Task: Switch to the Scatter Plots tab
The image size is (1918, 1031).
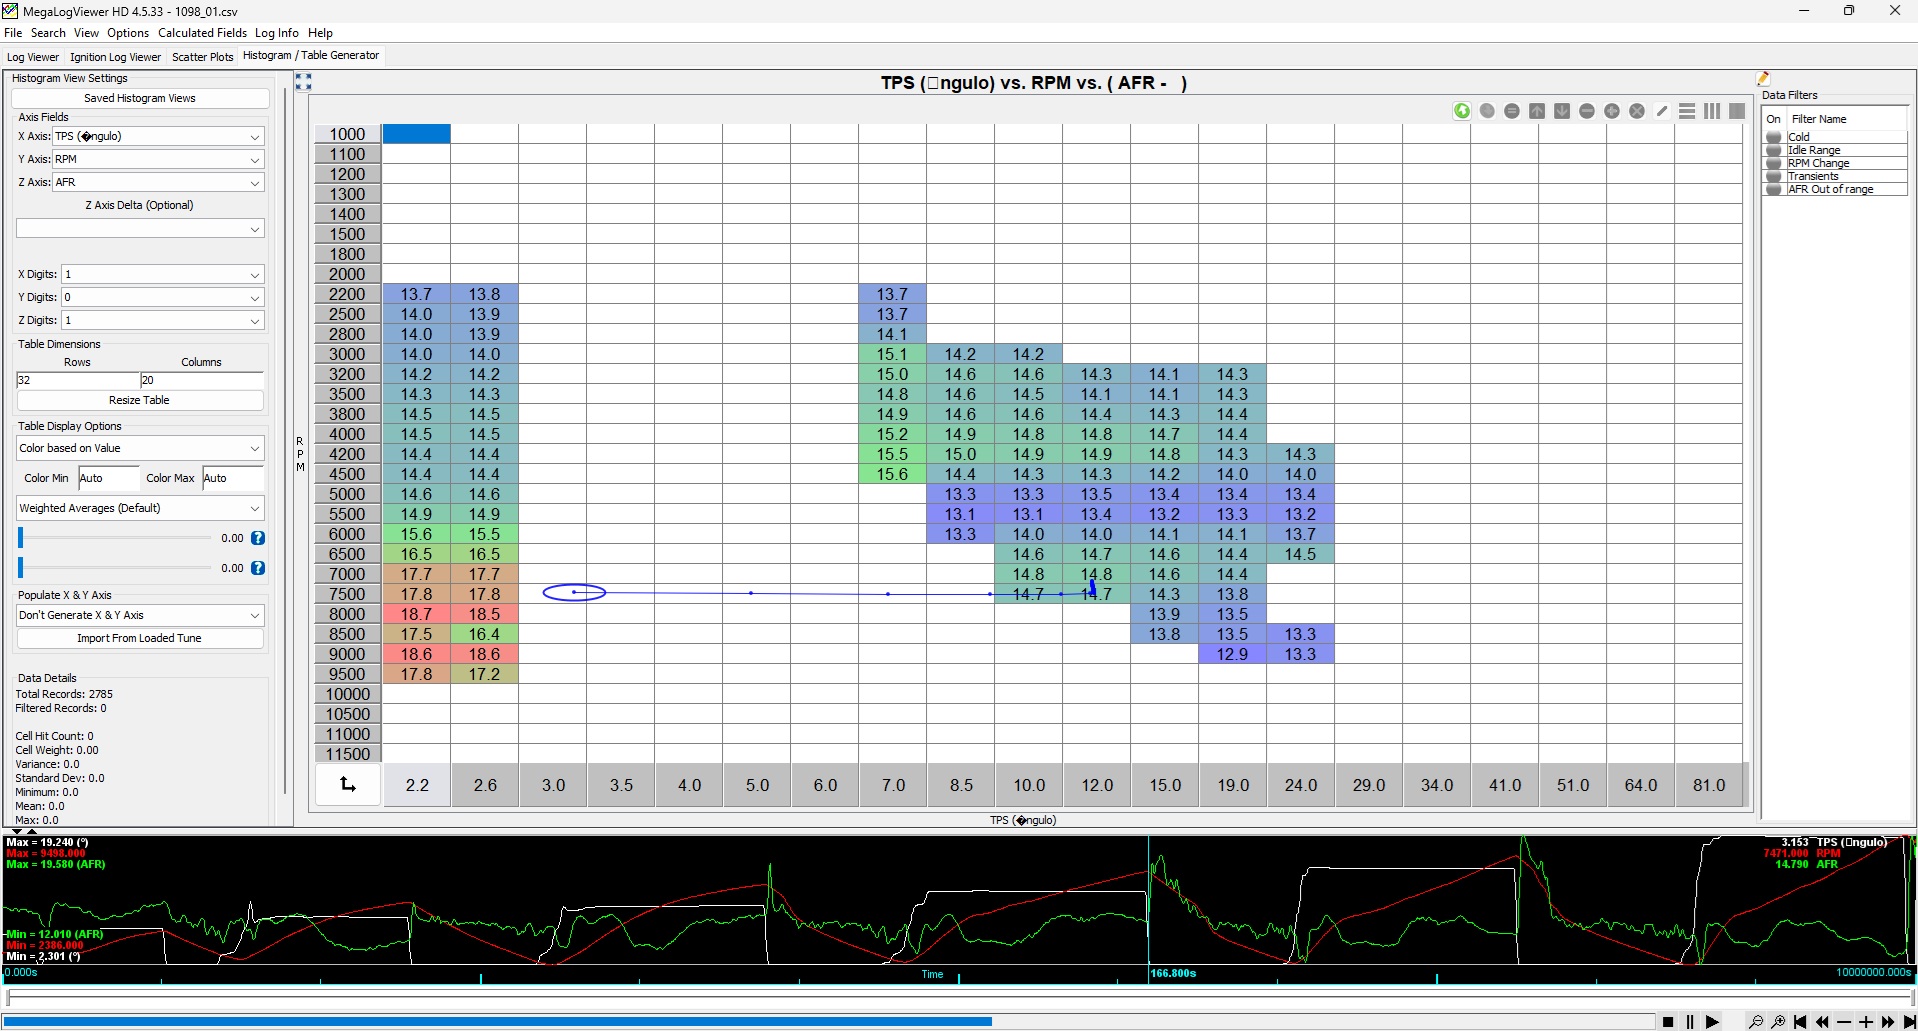Action: pyautogui.click(x=202, y=57)
